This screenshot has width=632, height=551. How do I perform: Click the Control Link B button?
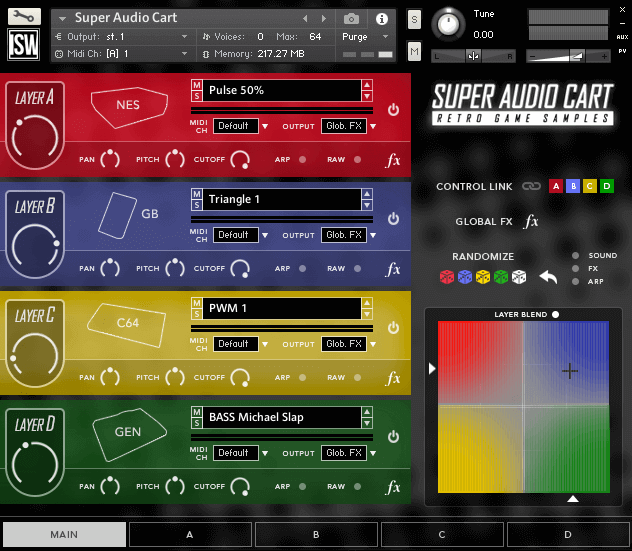coord(573,186)
